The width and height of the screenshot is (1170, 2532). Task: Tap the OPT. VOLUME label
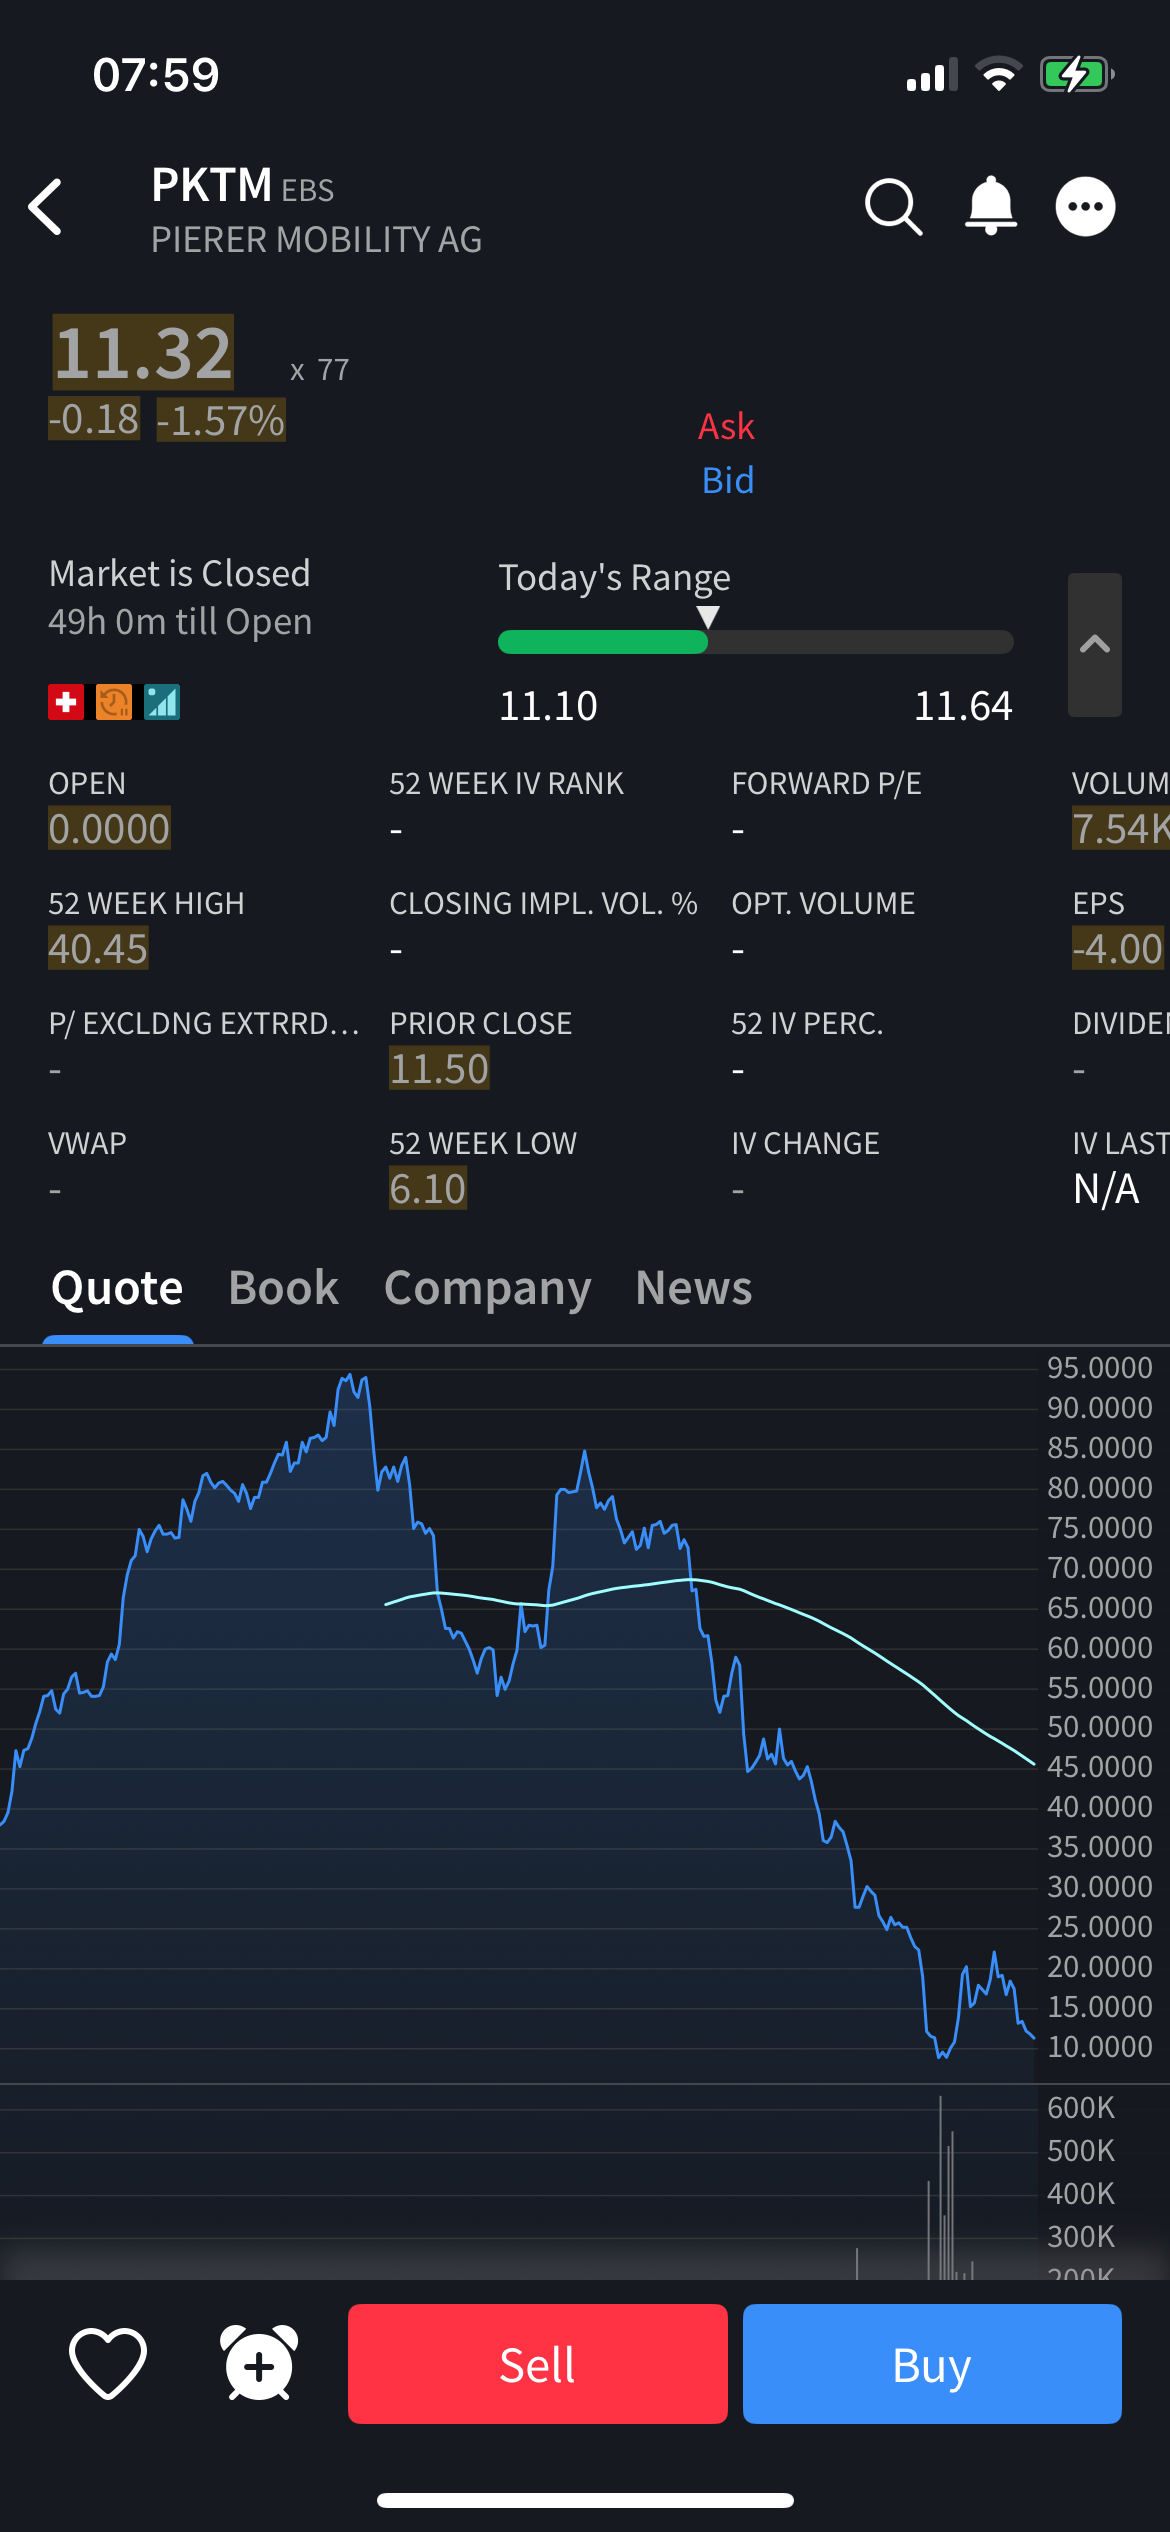pos(823,904)
